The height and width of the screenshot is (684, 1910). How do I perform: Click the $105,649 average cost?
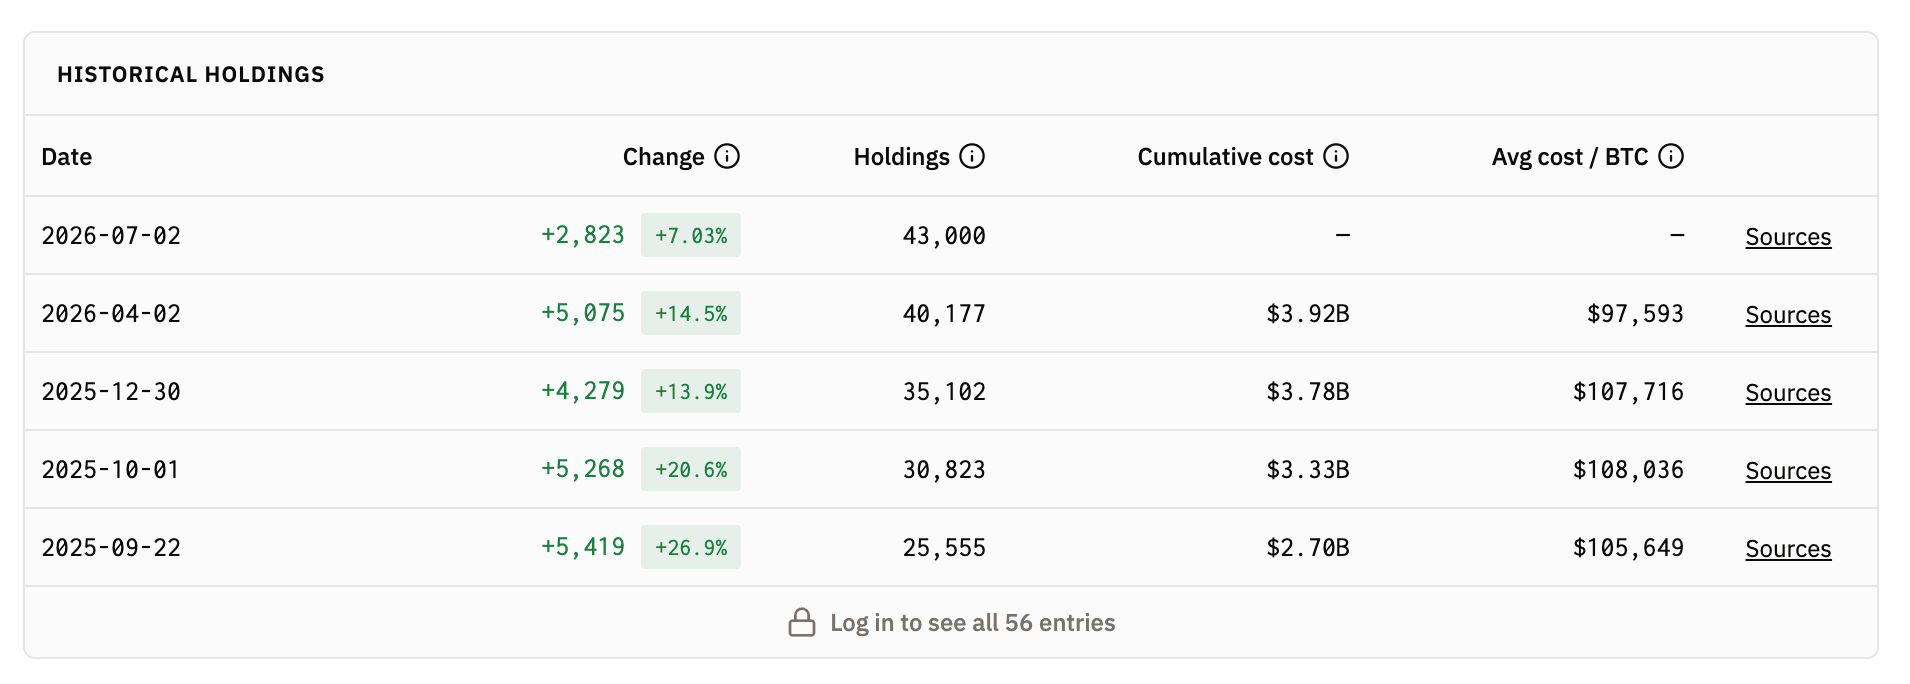tap(1628, 548)
